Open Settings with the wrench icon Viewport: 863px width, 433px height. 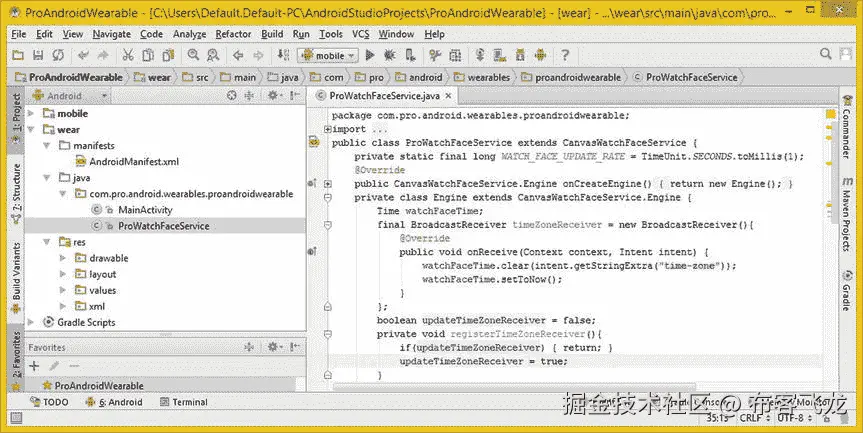(435, 55)
